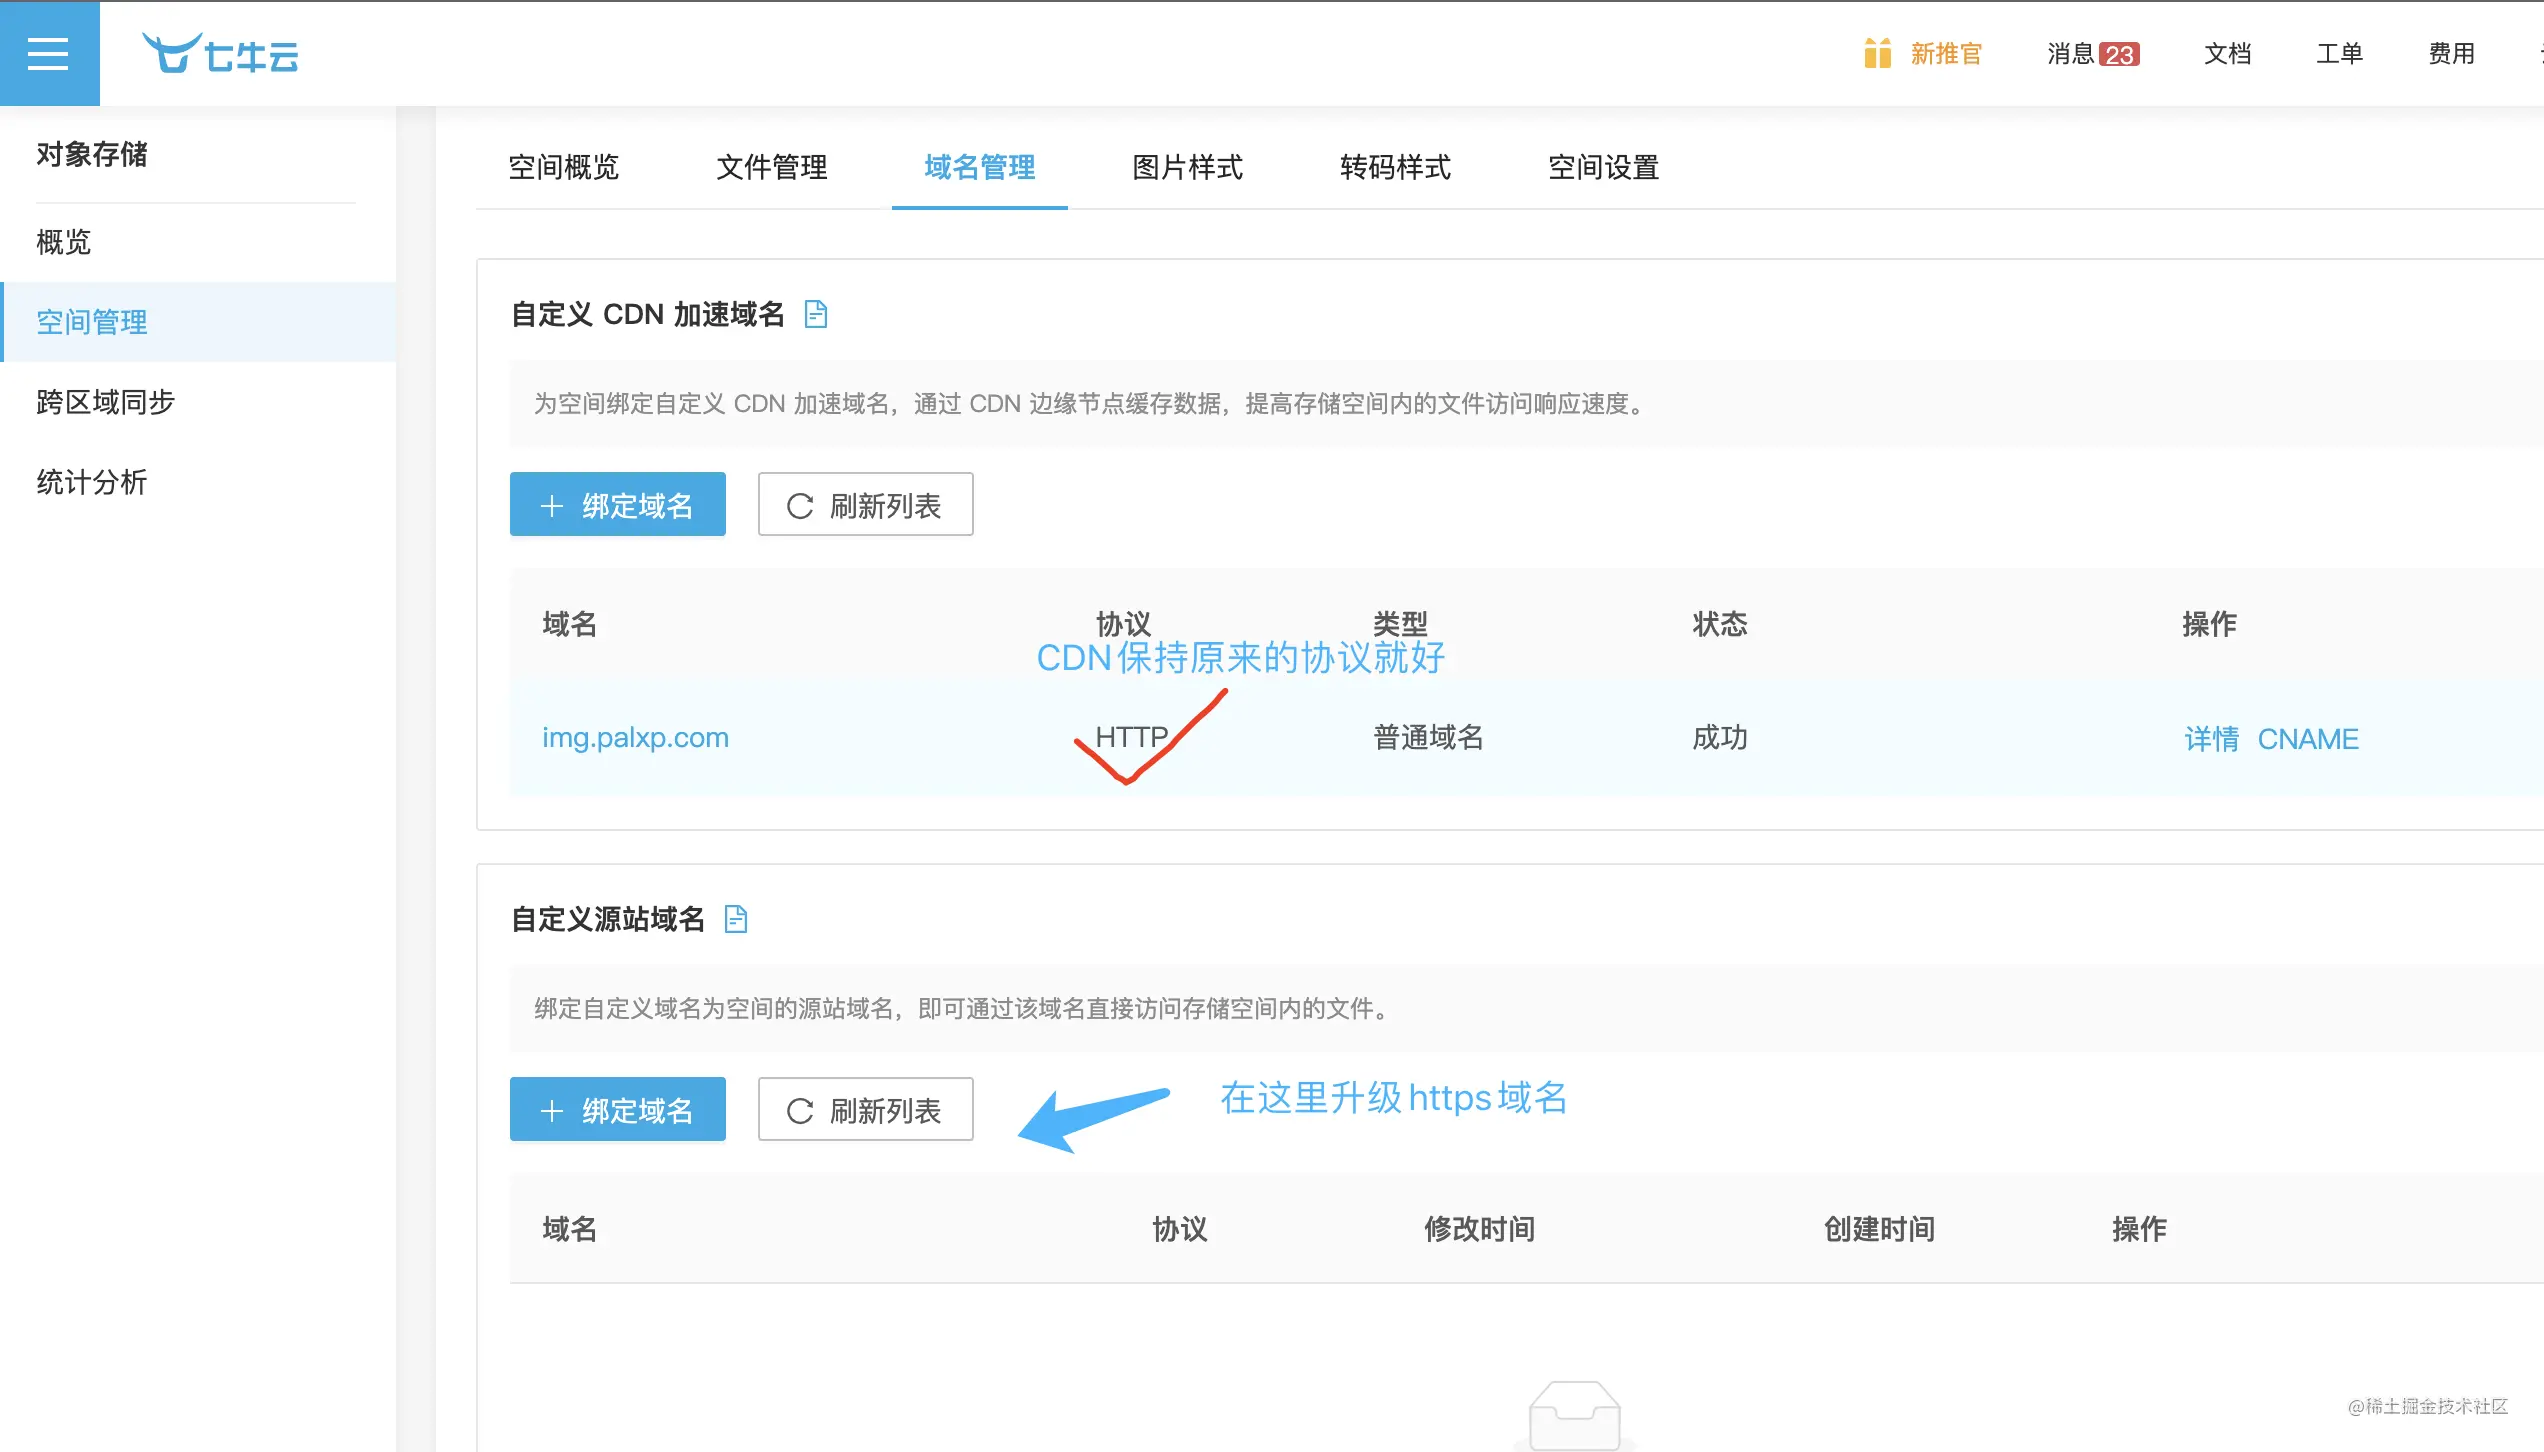Click 绑定域名 in 源站域名 section
Viewport: 2544px width, 1452px height.
click(618, 1109)
